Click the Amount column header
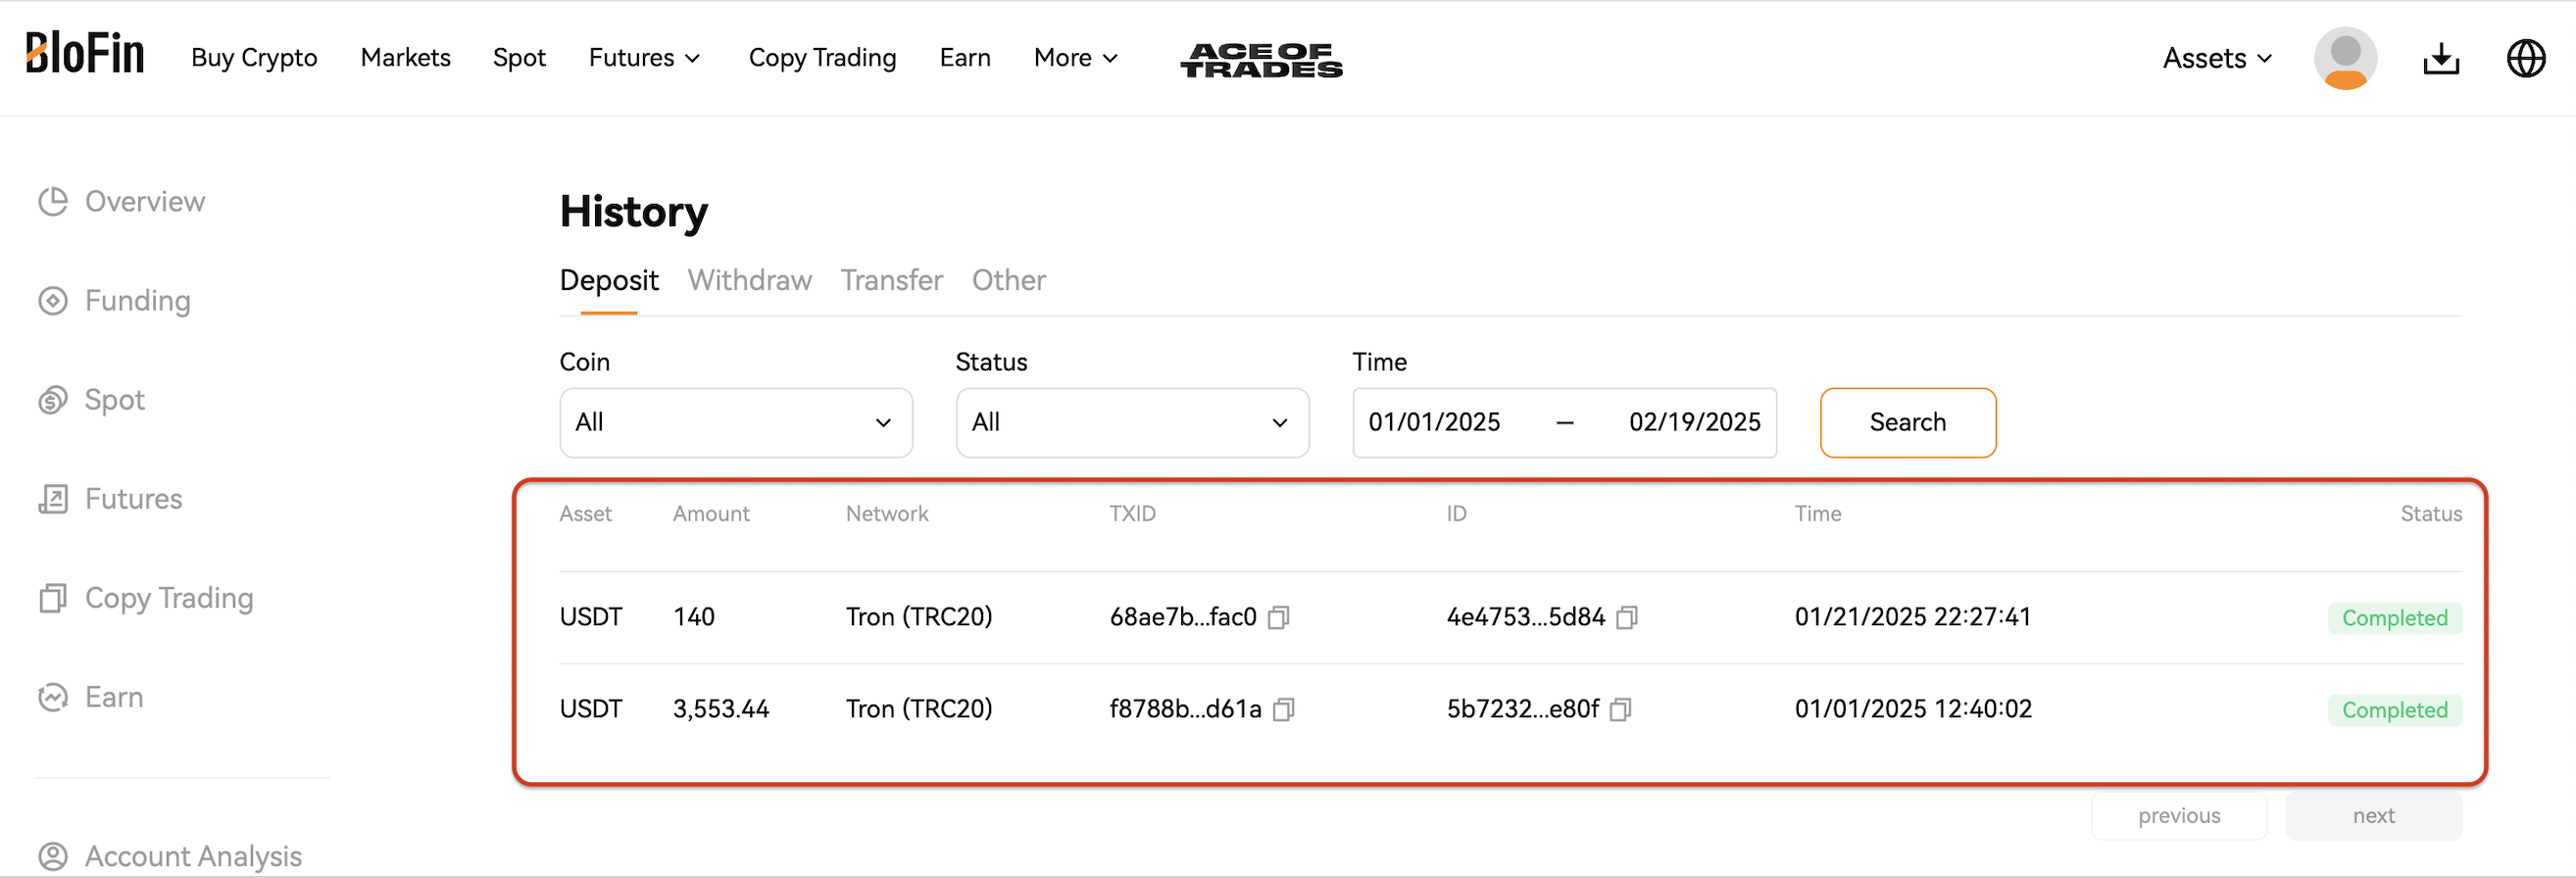 (x=711, y=514)
